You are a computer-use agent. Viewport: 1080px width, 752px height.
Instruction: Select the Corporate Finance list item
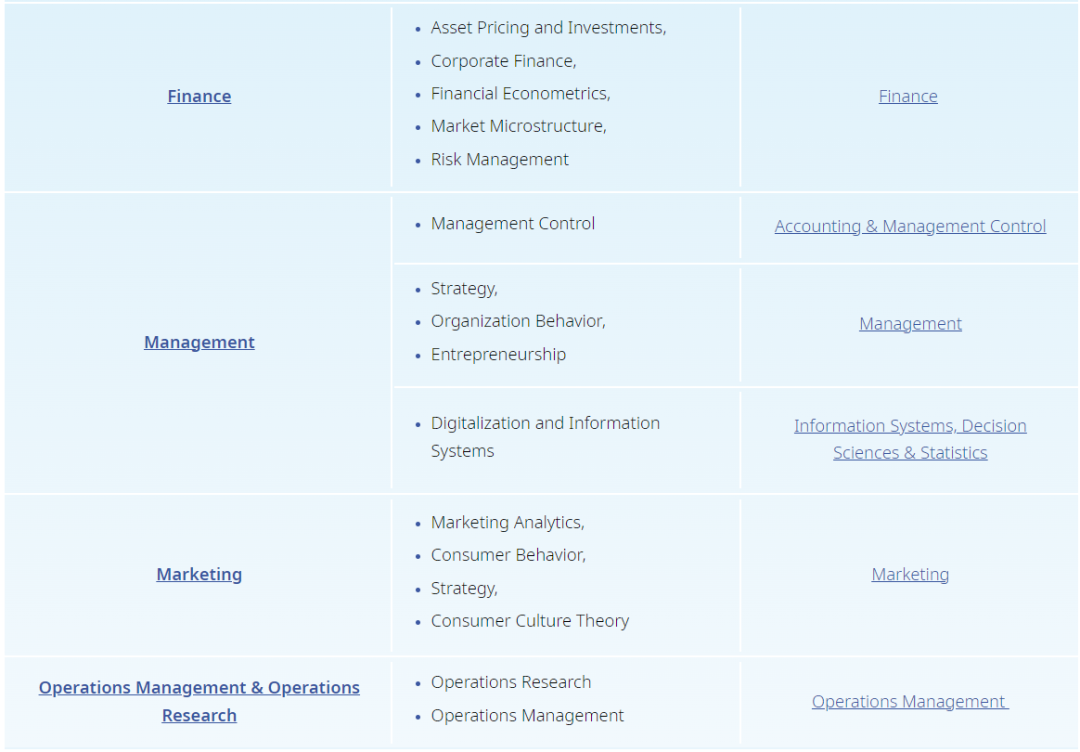503,61
